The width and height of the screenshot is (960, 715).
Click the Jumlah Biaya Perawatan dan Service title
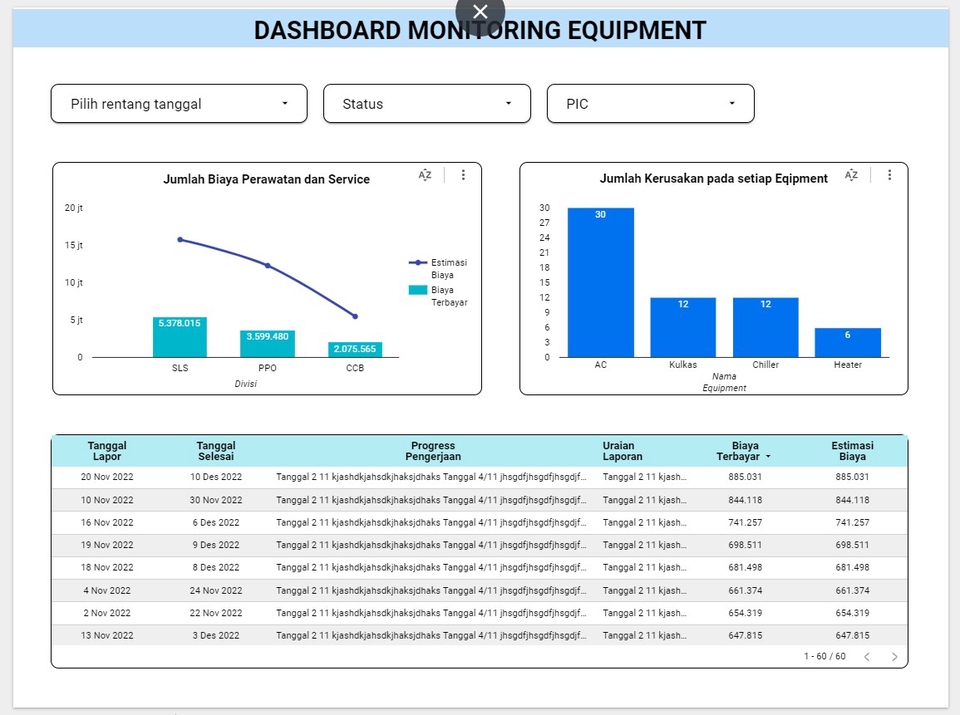tap(266, 179)
